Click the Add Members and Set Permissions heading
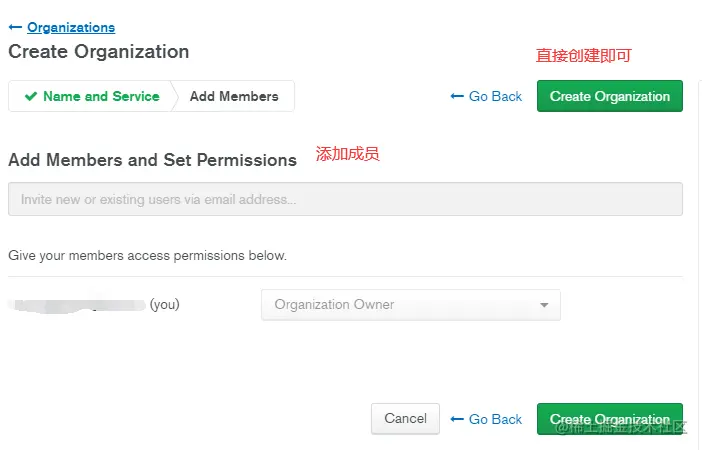This screenshot has width=702, height=450. pyautogui.click(x=152, y=160)
